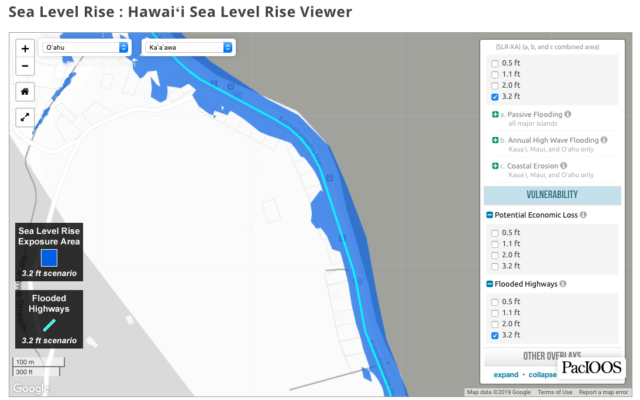This screenshot has height=400, width=640.
Task: Click the expand link
Action: (506, 375)
